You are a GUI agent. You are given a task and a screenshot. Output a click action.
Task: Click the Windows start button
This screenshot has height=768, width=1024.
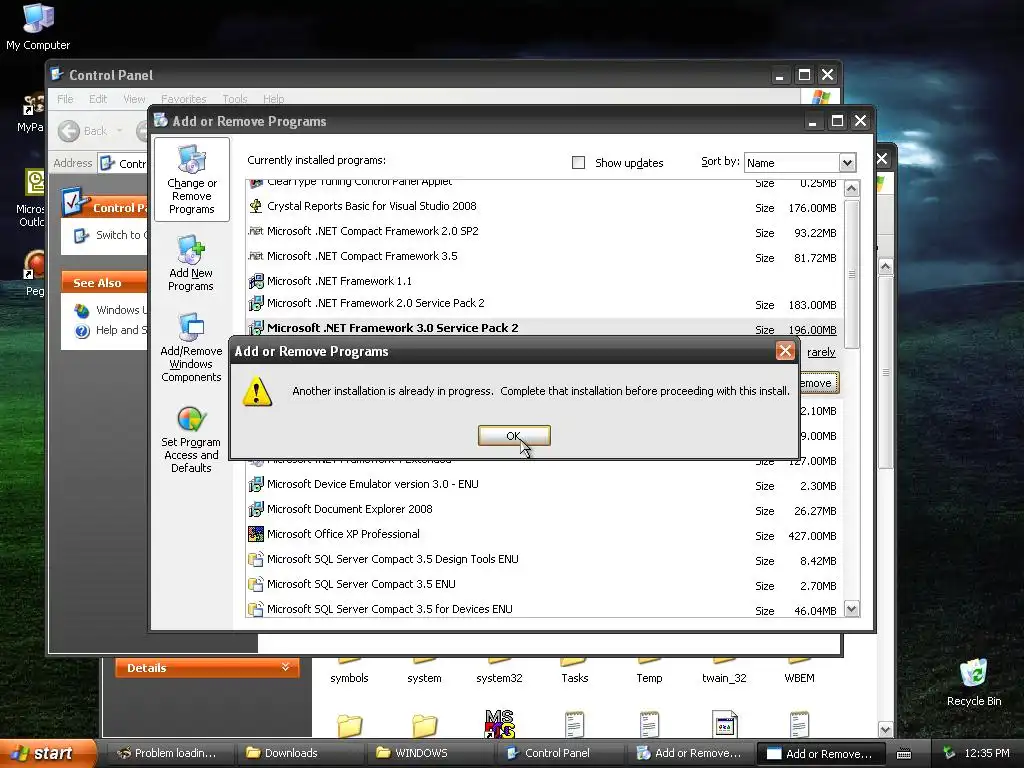coord(47,753)
